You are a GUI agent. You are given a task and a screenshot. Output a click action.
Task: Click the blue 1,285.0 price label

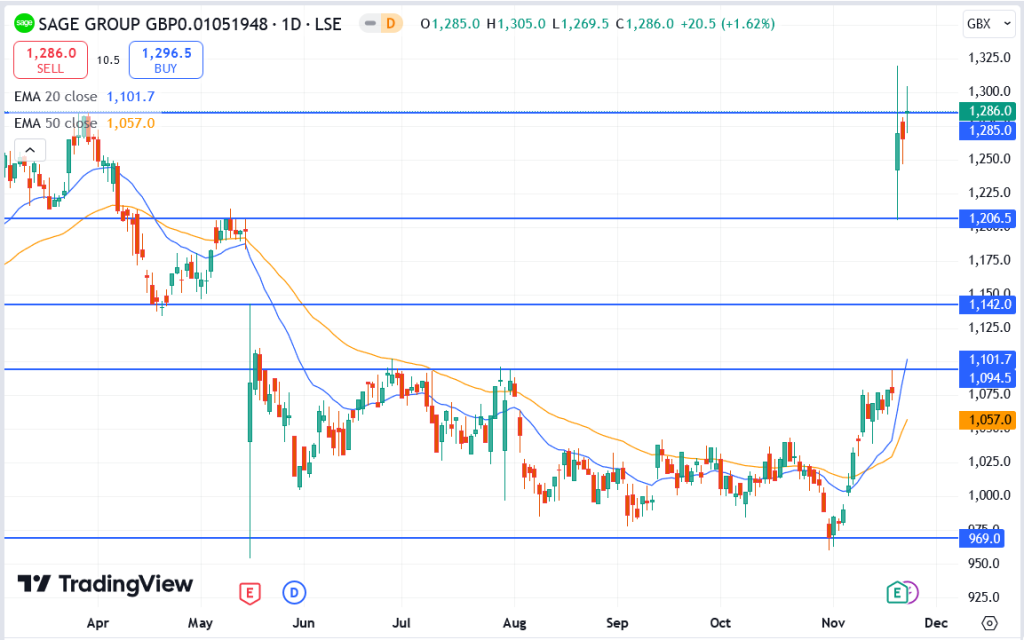[987, 130]
